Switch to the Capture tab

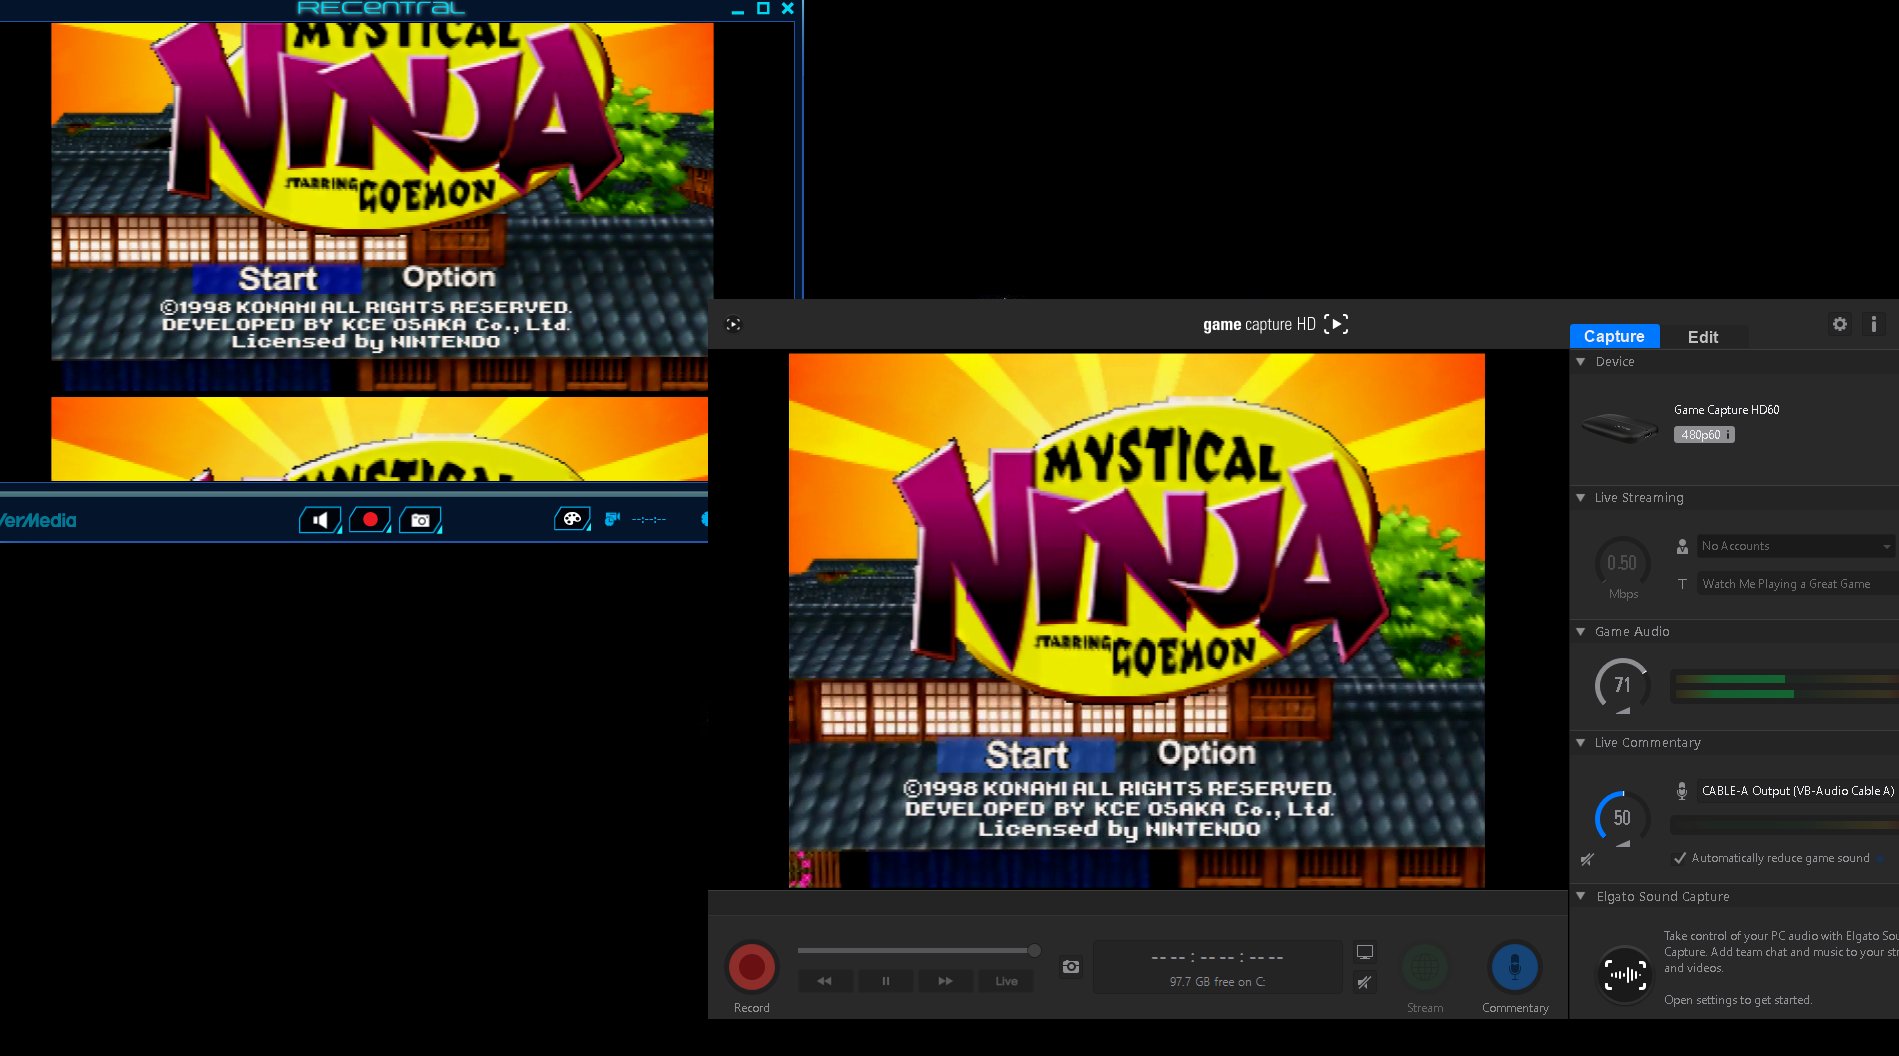click(x=1614, y=336)
